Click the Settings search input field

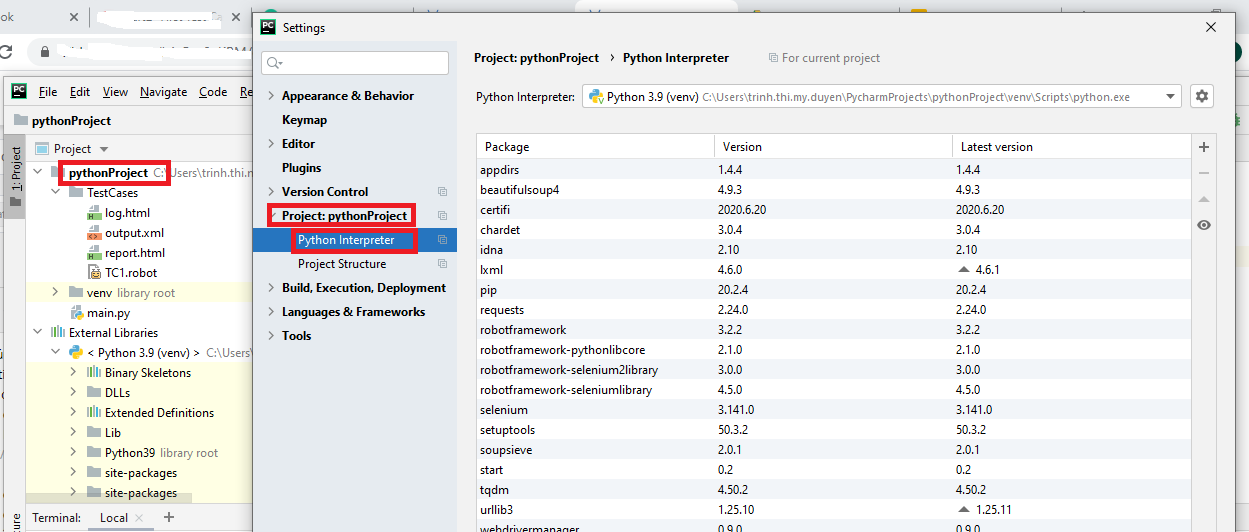pyautogui.click(x=355, y=63)
